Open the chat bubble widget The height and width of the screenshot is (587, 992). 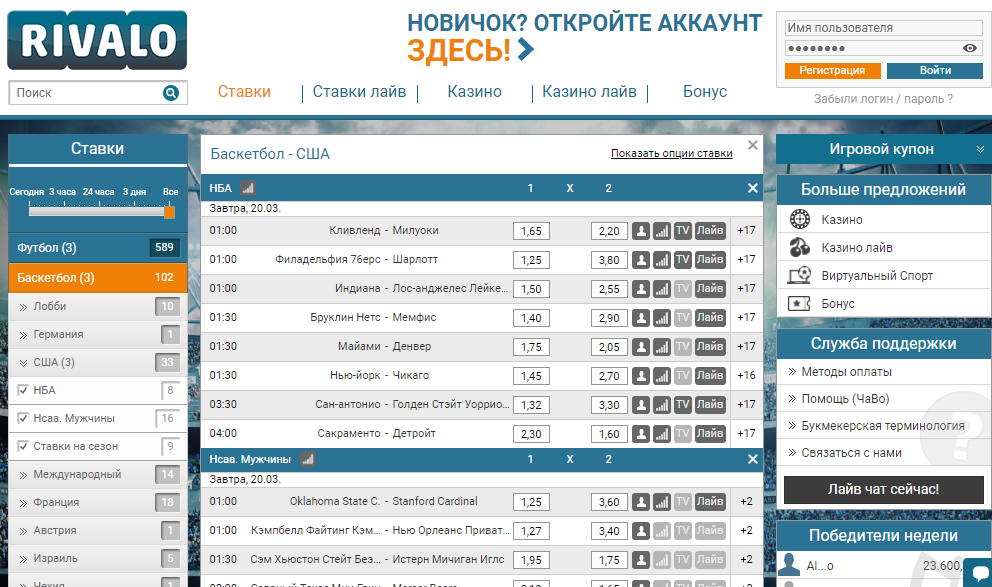click(x=978, y=572)
